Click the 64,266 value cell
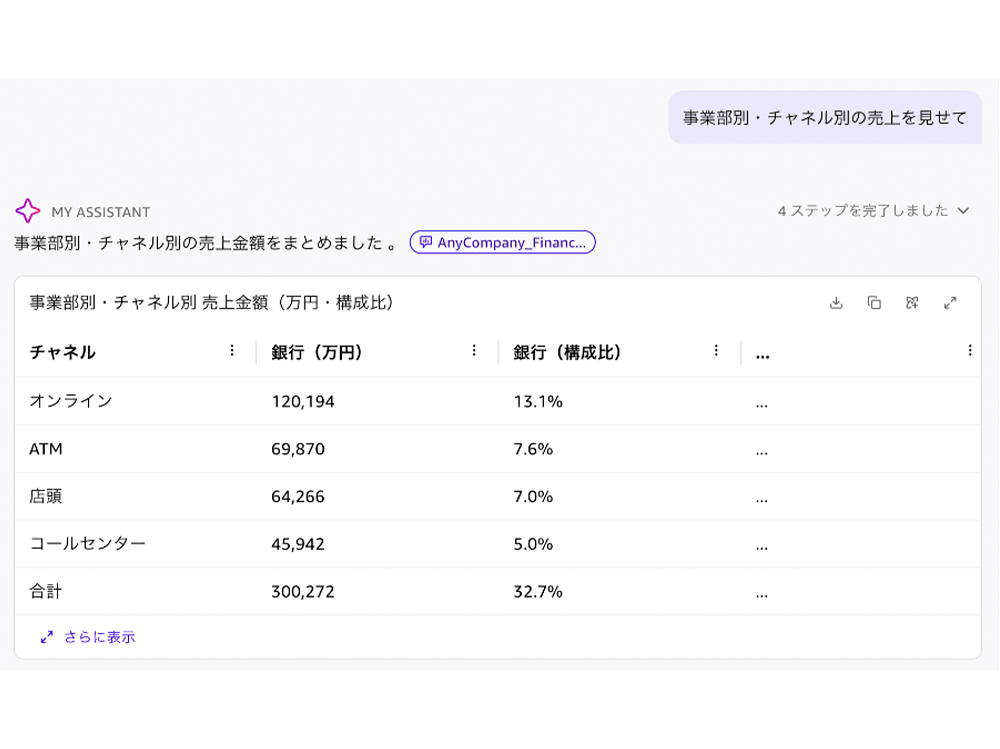 click(298, 496)
